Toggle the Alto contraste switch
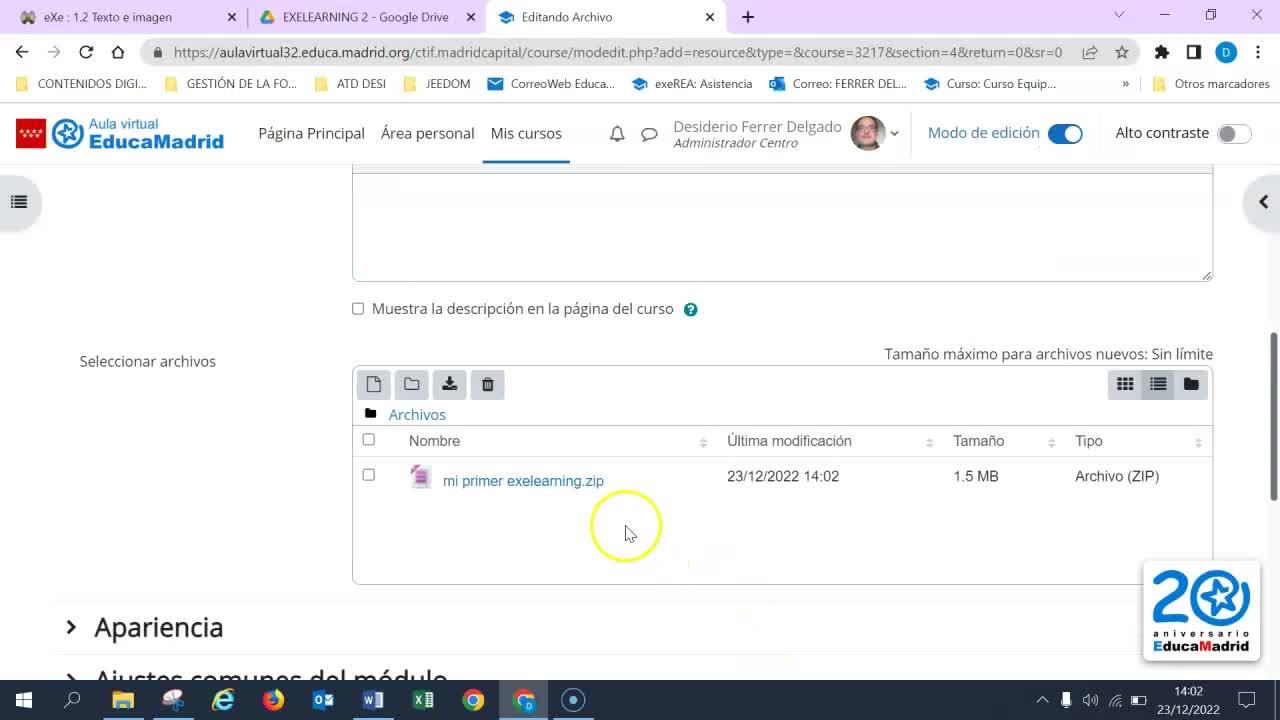Image resolution: width=1280 pixels, height=720 pixels. [1234, 134]
